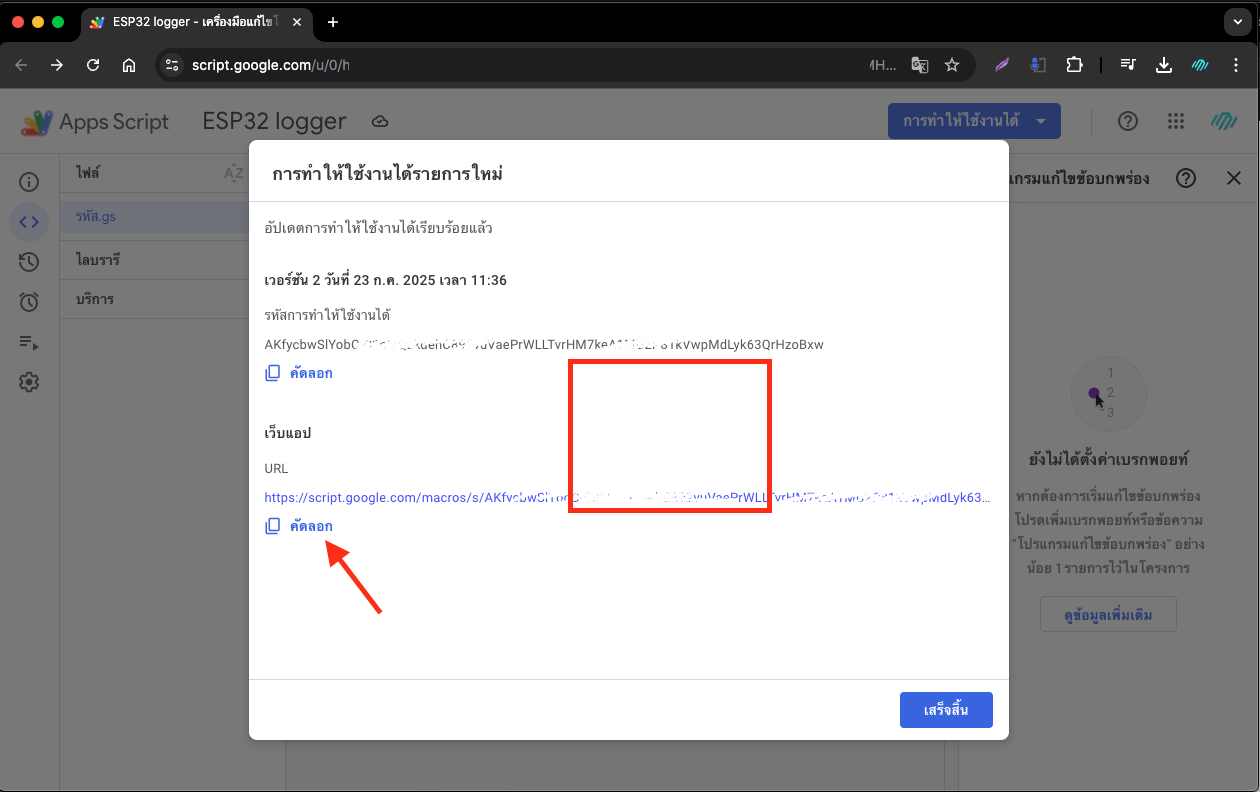Bookmark this page with the star icon
Screen dimensions: 1260x792
952,65
